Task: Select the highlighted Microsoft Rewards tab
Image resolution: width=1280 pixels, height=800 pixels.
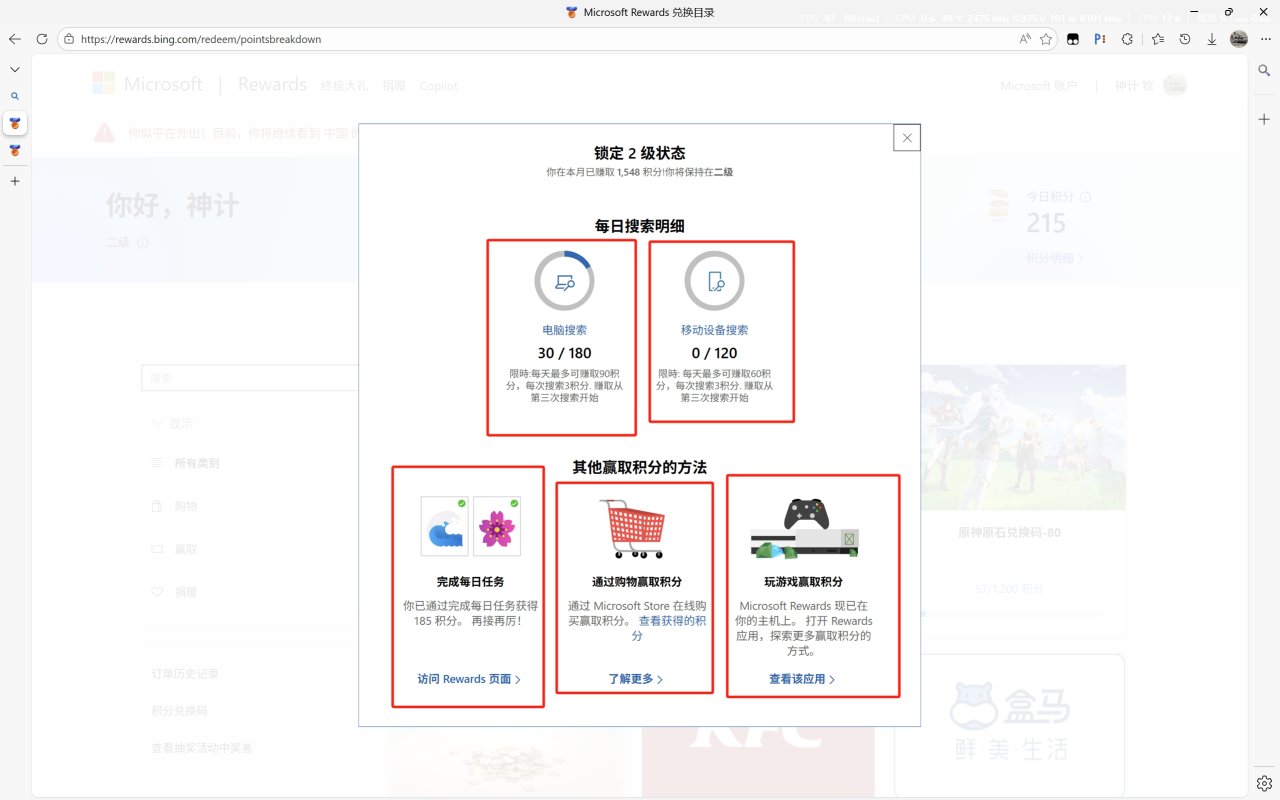Action: [15, 123]
